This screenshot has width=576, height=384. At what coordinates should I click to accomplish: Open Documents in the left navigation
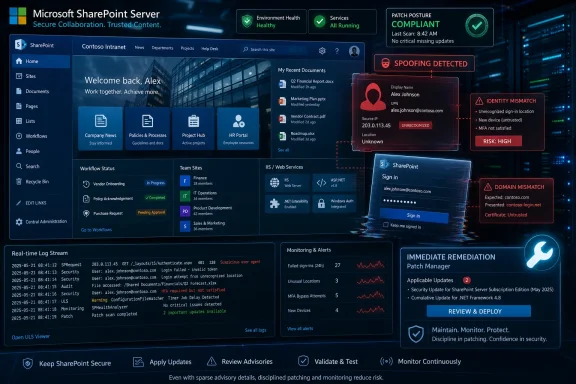pyautogui.click(x=32, y=91)
